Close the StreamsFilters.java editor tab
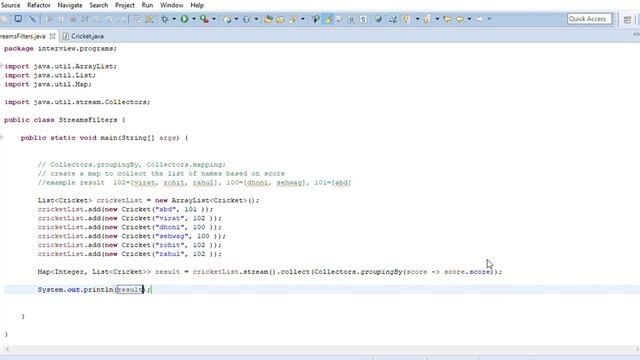Screen dimensions: 640x360 tap(53, 36)
